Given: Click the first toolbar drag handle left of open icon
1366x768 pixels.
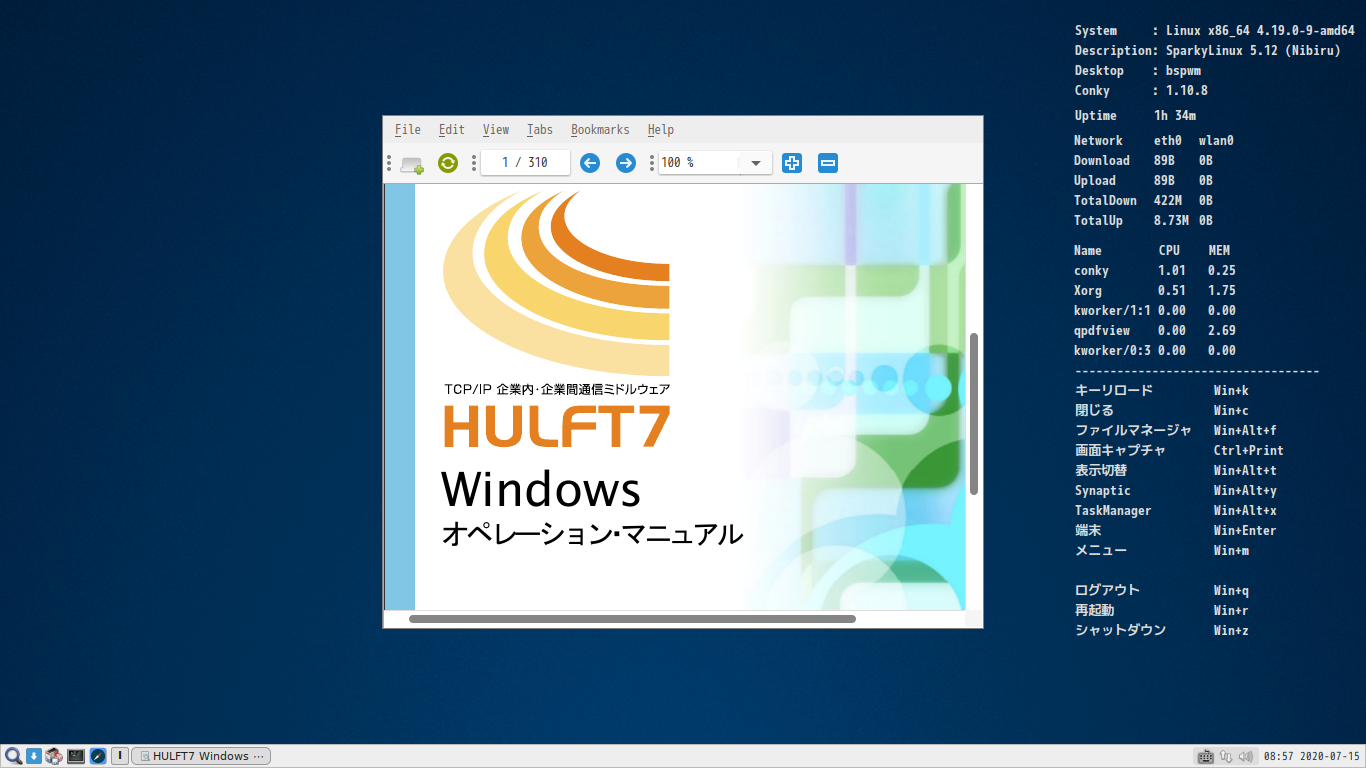Looking at the screenshot, I should [x=389, y=163].
